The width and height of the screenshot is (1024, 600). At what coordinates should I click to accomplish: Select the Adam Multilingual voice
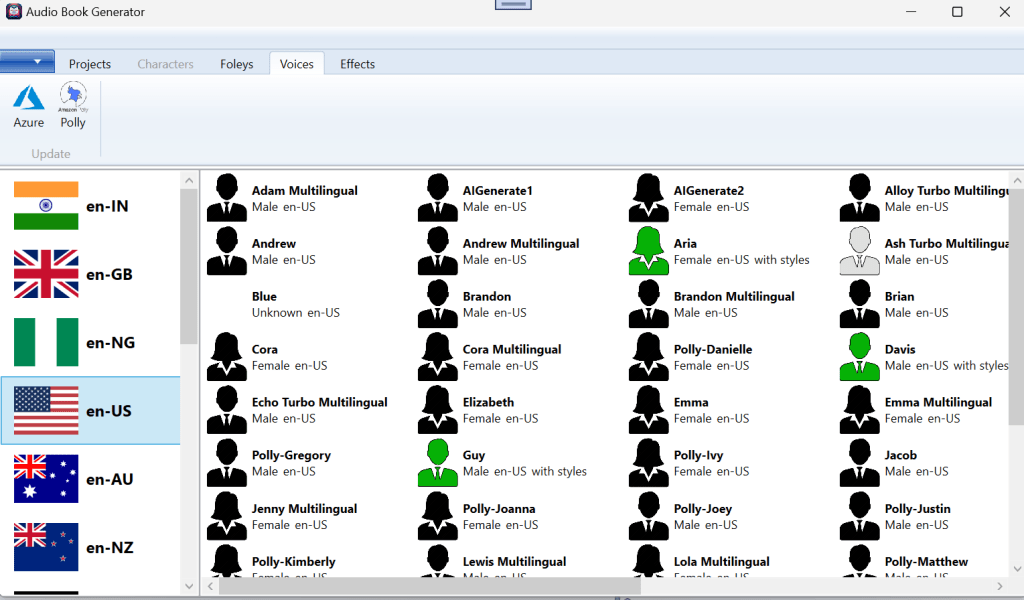304,191
